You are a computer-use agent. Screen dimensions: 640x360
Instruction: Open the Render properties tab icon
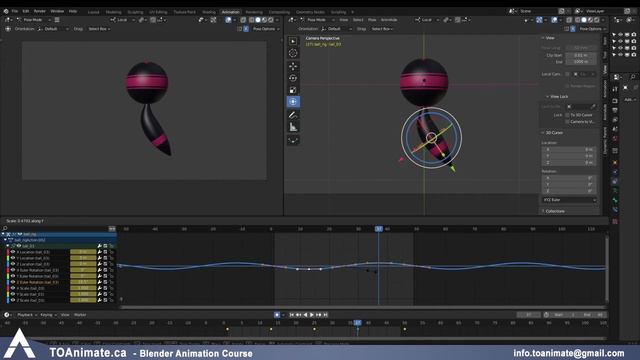tap(616, 100)
